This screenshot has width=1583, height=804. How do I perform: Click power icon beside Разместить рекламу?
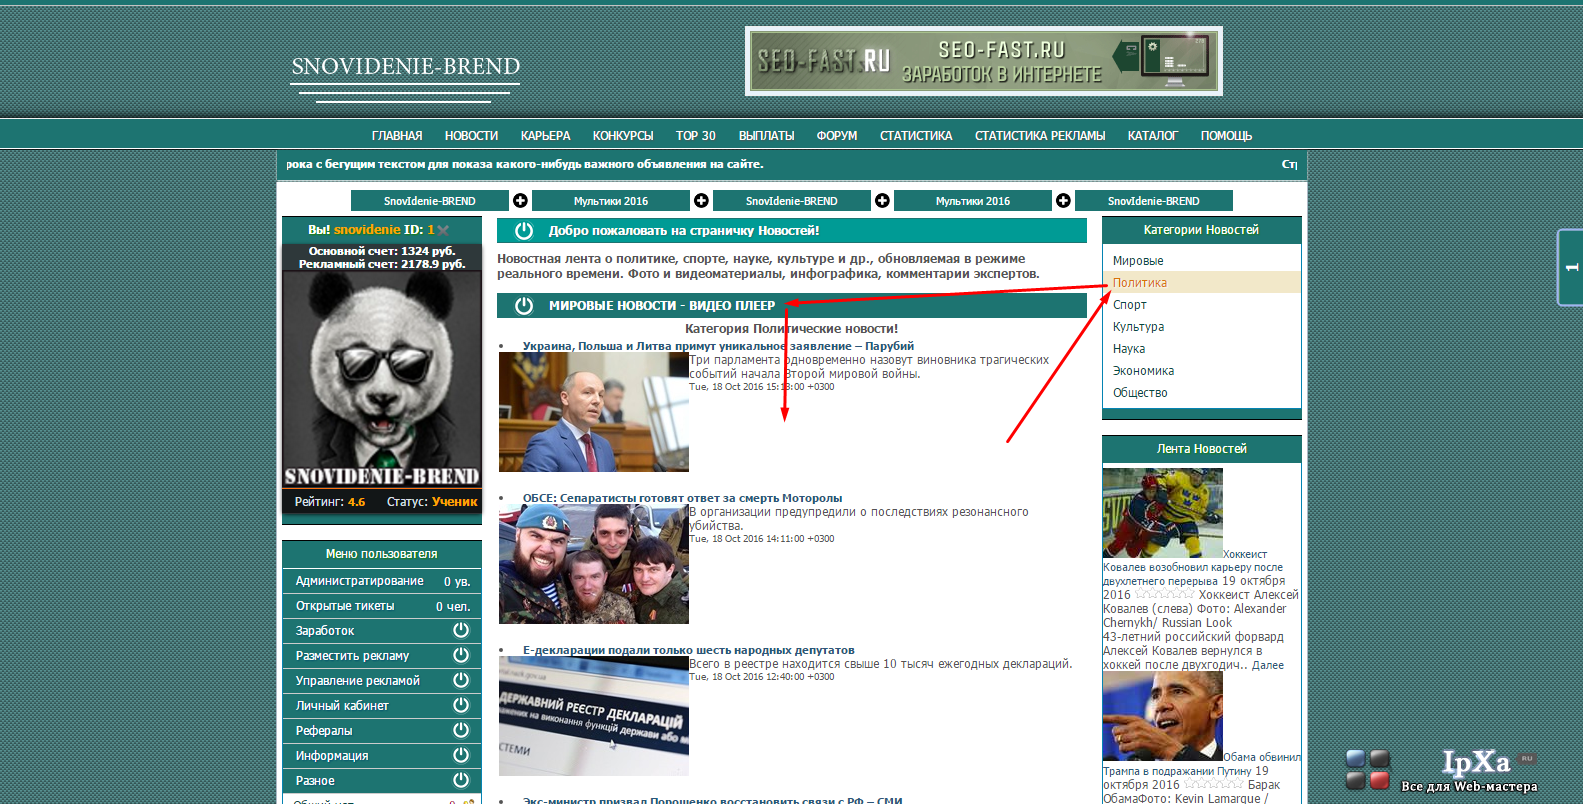(x=461, y=655)
